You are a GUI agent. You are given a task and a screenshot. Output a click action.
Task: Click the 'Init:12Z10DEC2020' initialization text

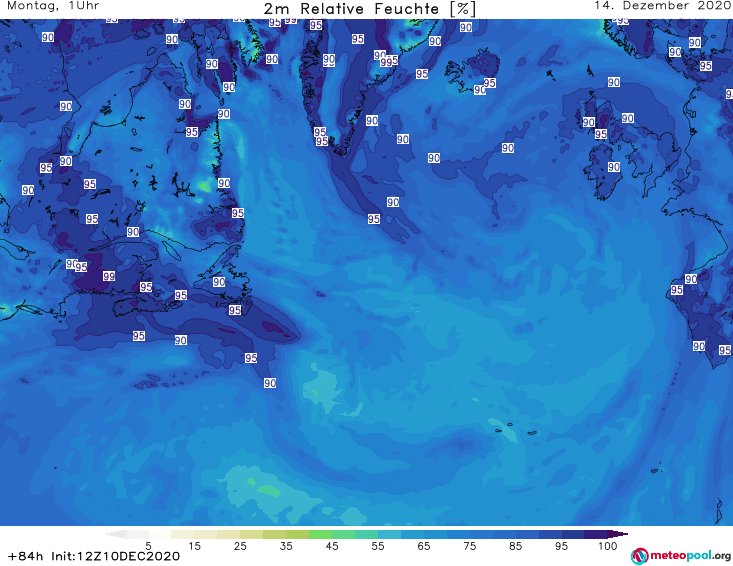pos(115,556)
